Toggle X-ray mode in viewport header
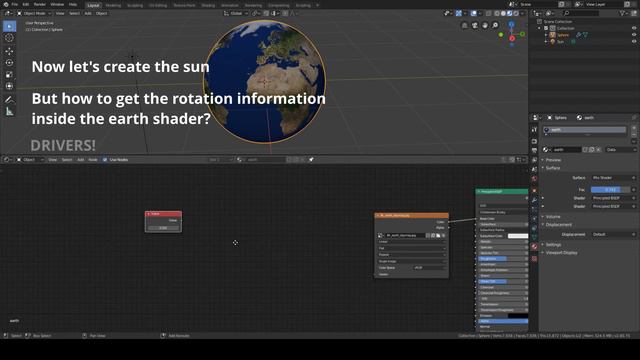Image resolution: width=640 pixels, height=360 pixels. click(x=488, y=13)
